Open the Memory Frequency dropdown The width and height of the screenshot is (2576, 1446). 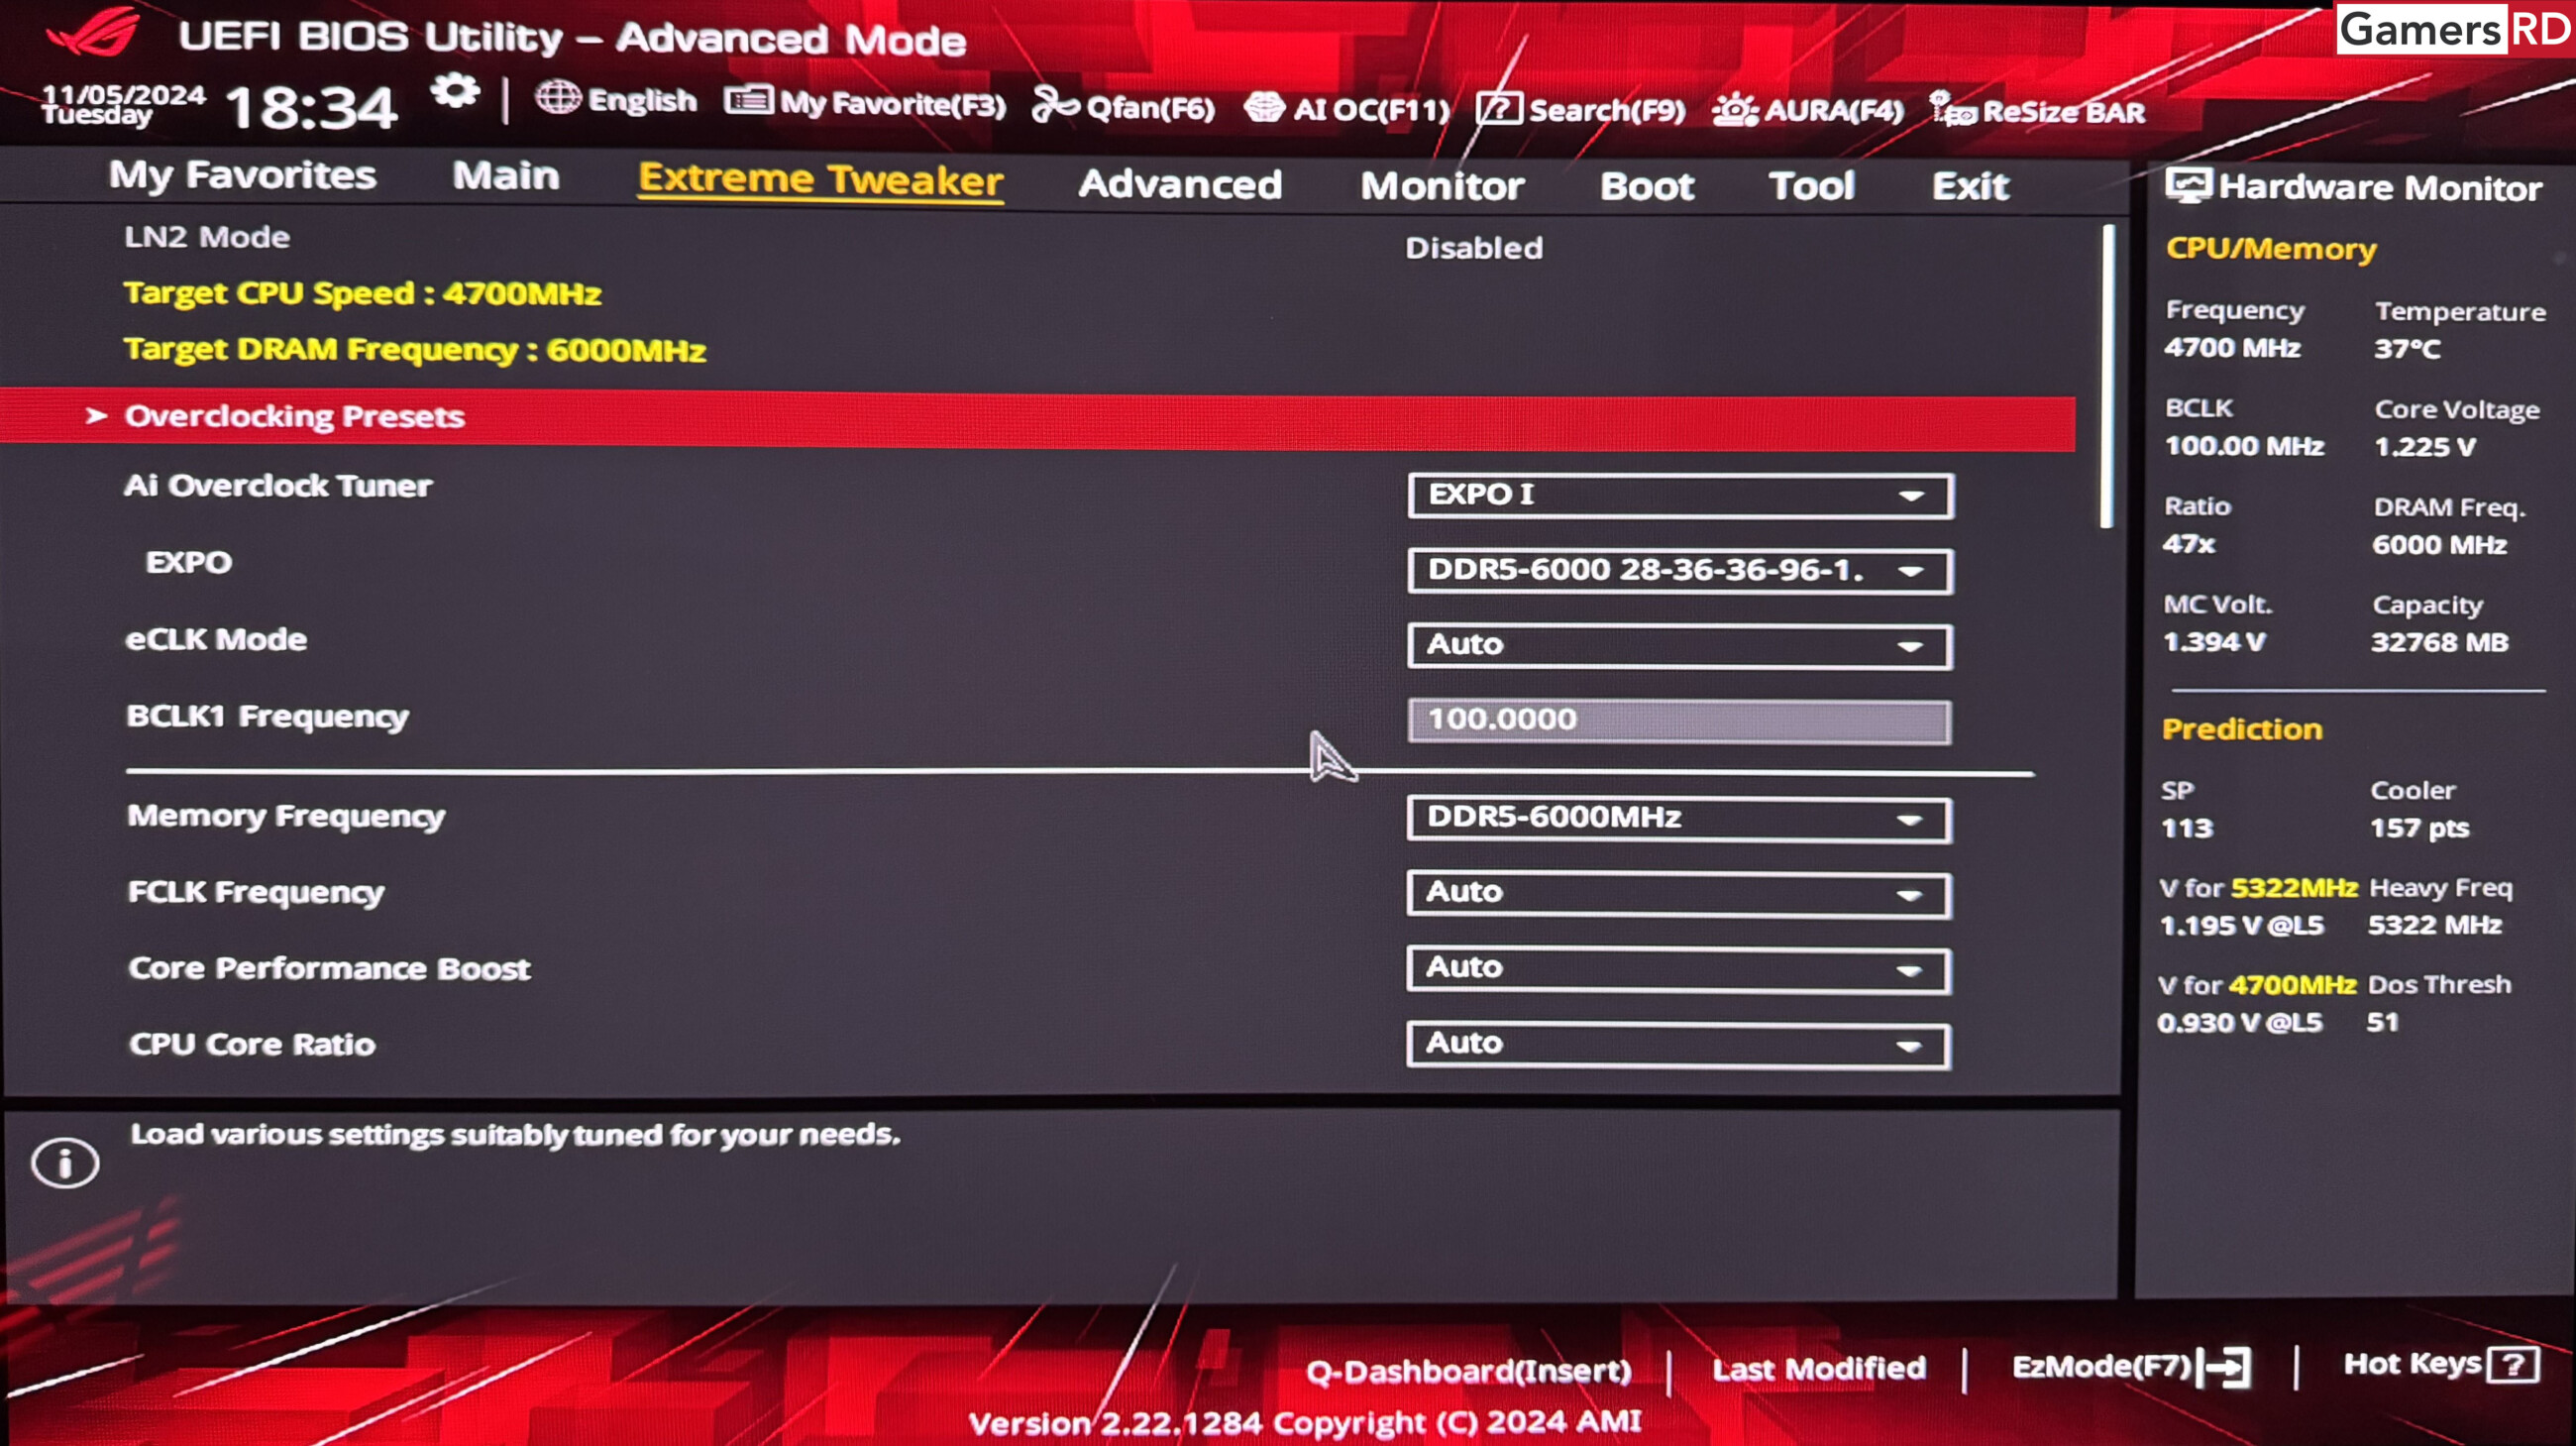(x=1678, y=819)
